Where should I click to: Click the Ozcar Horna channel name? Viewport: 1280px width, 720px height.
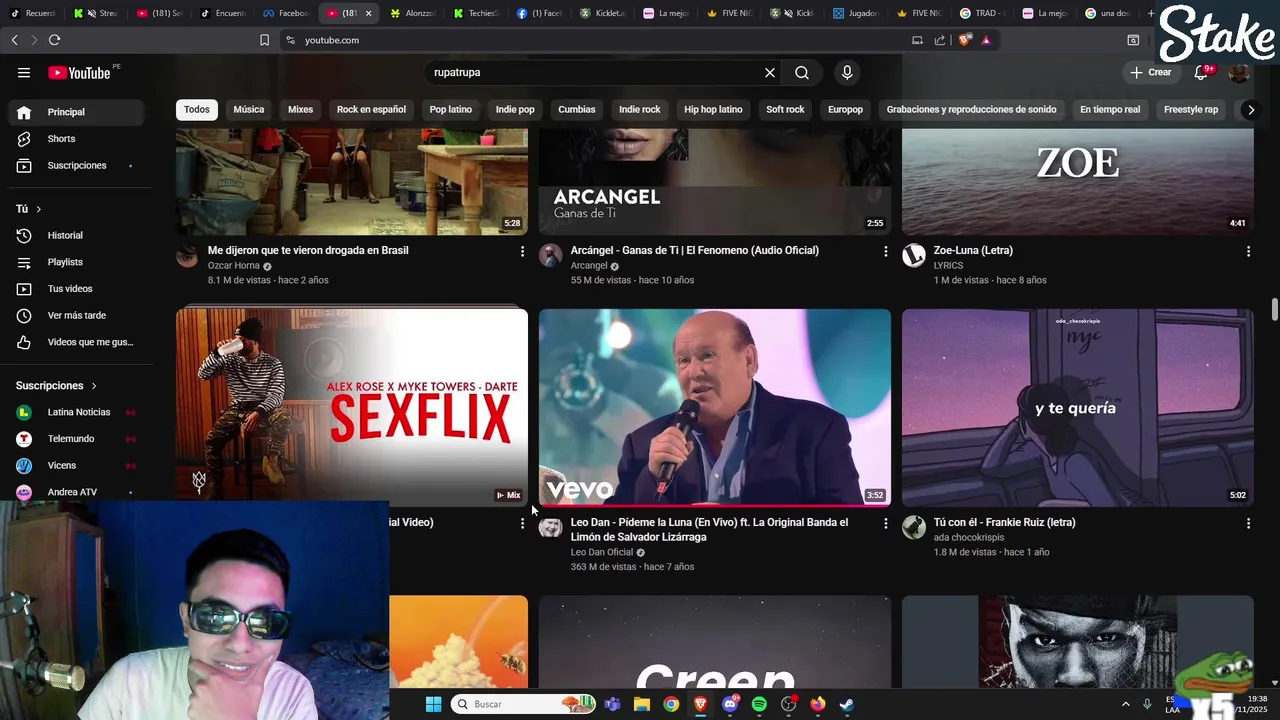233,266
